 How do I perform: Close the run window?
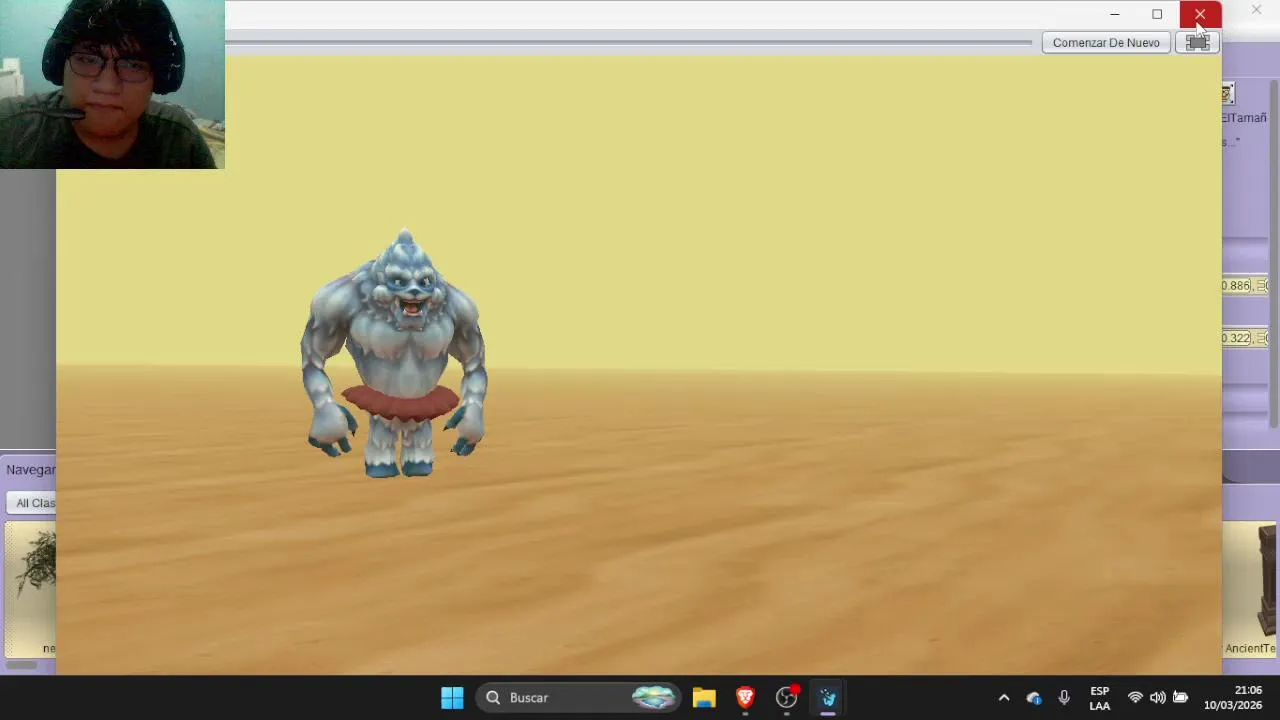point(1199,14)
